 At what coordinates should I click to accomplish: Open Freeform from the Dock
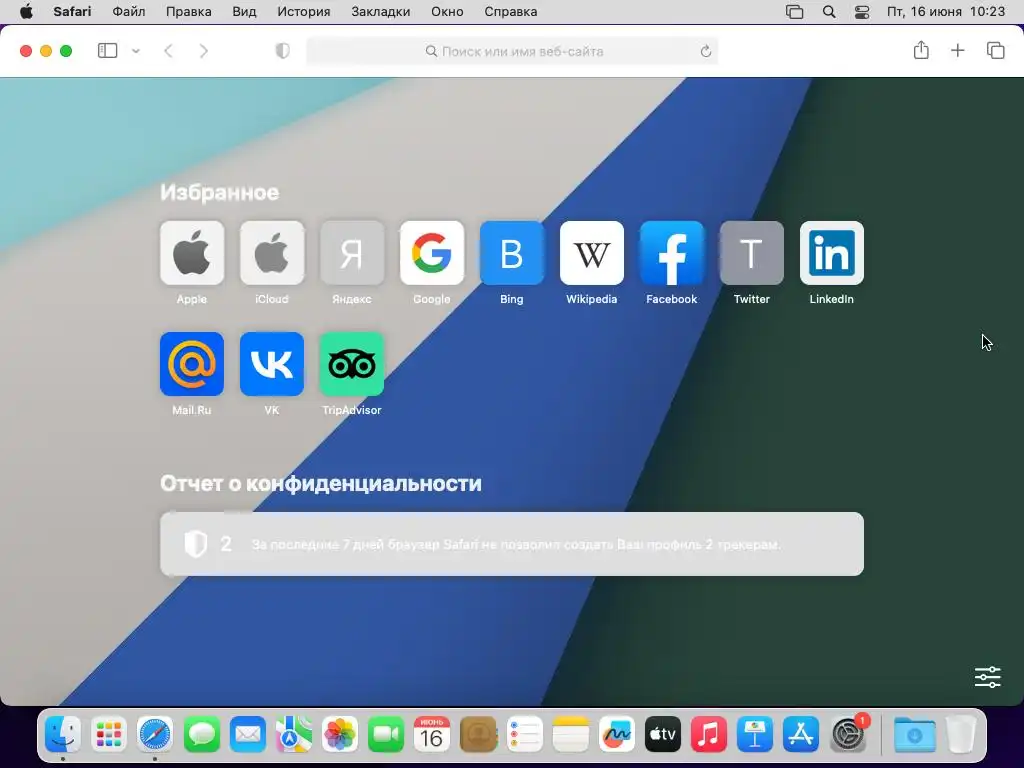click(616, 735)
